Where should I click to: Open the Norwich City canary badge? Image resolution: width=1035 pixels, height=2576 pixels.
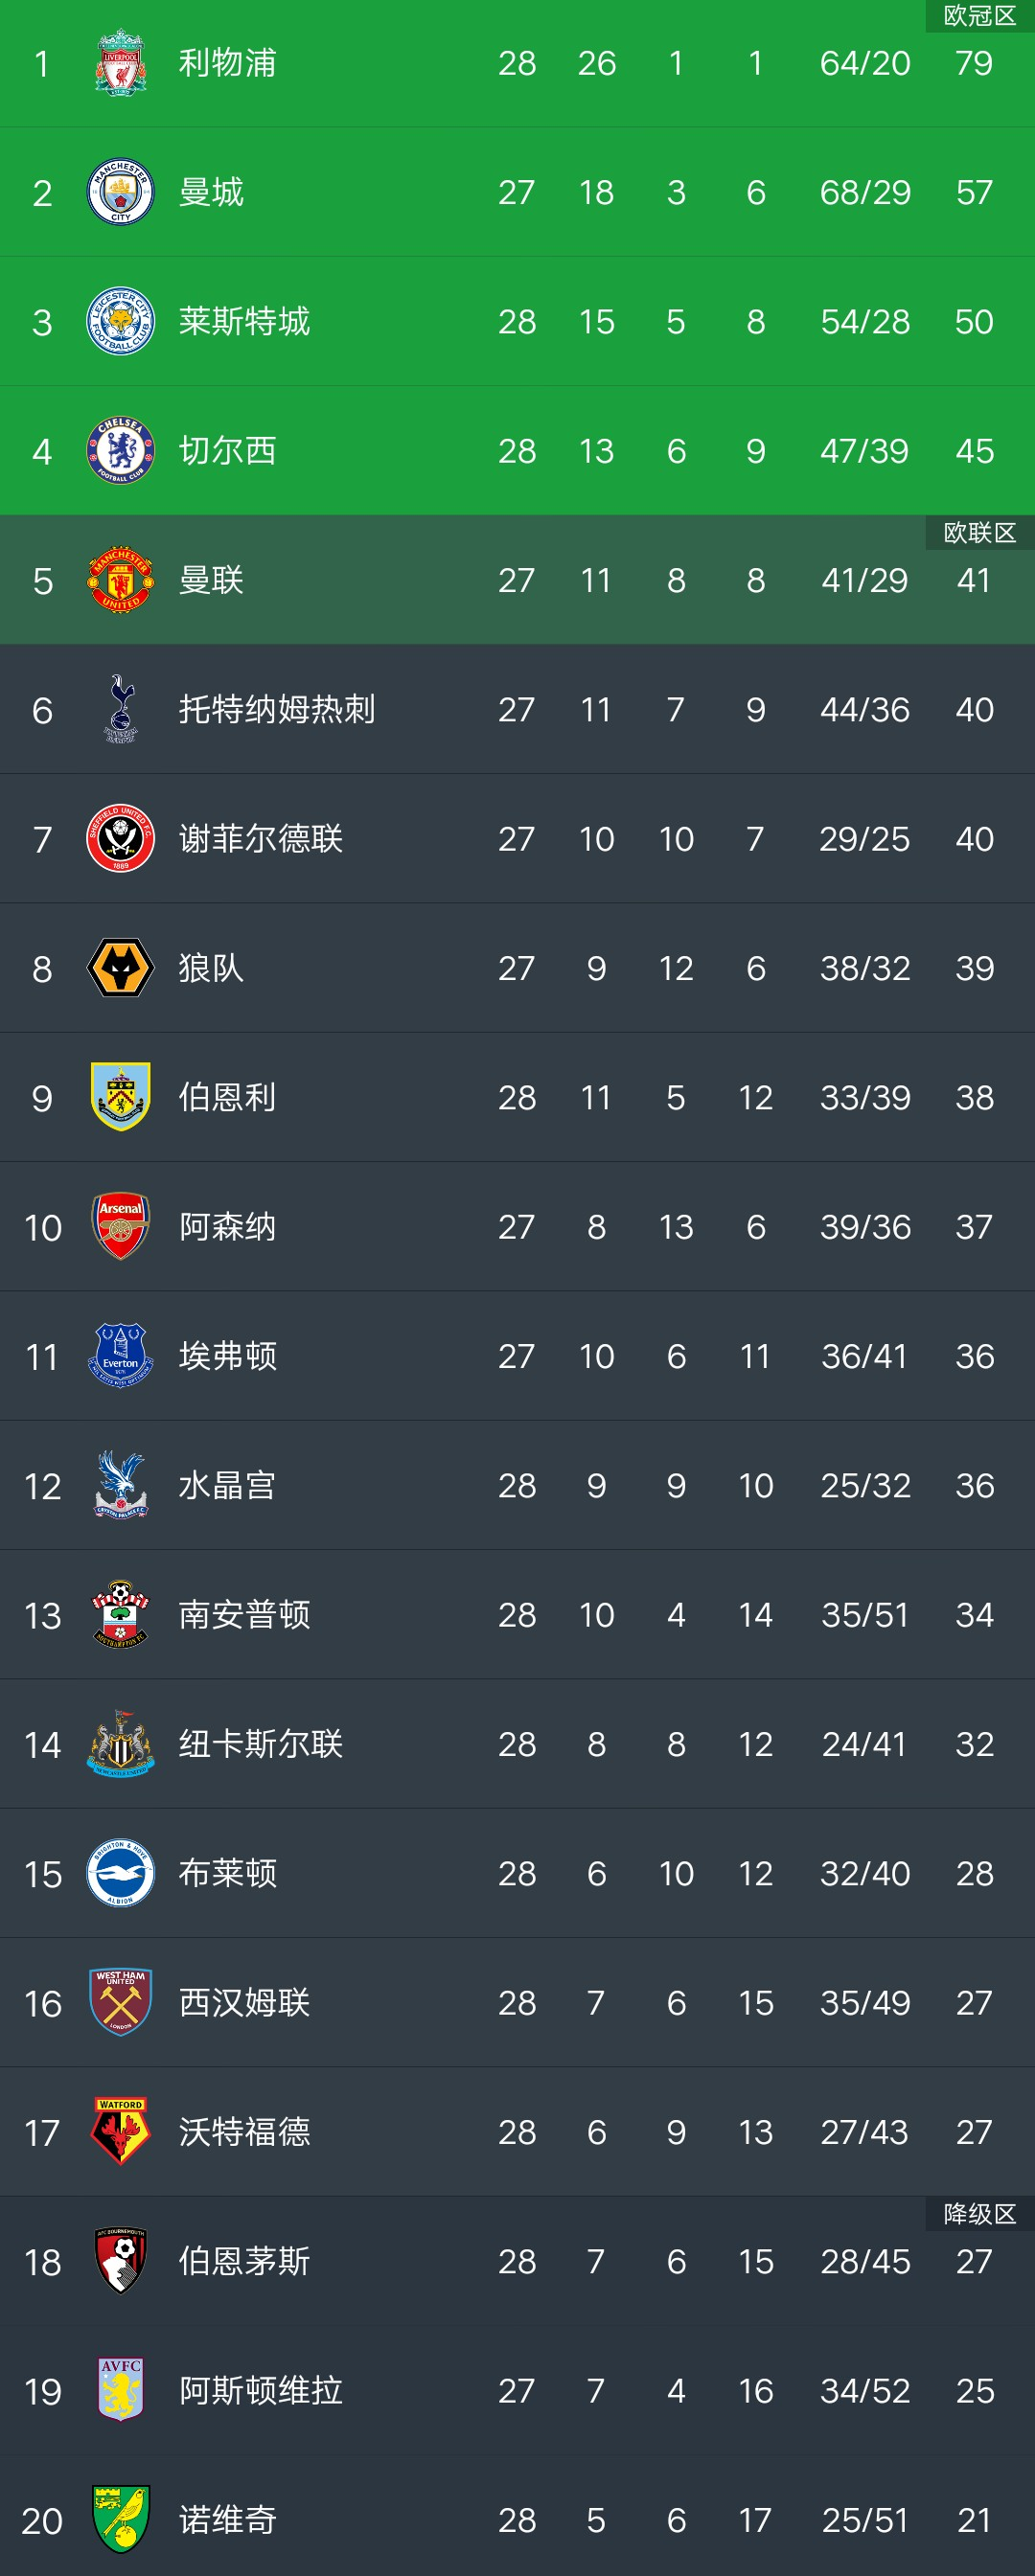[x=121, y=2520]
